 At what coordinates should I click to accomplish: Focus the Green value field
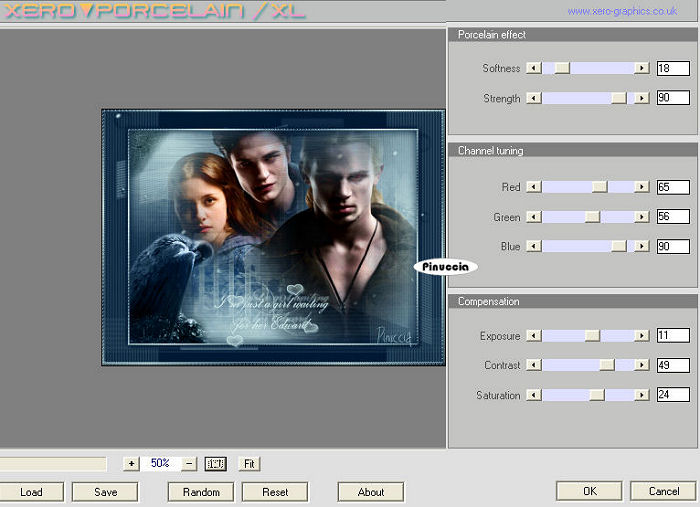(x=673, y=216)
